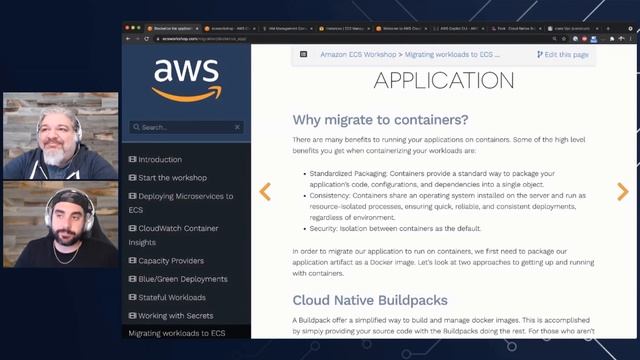Follow the Migrating workloads to ECS breadcrumb
640x360 pixels.
pyautogui.click(x=452, y=54)
